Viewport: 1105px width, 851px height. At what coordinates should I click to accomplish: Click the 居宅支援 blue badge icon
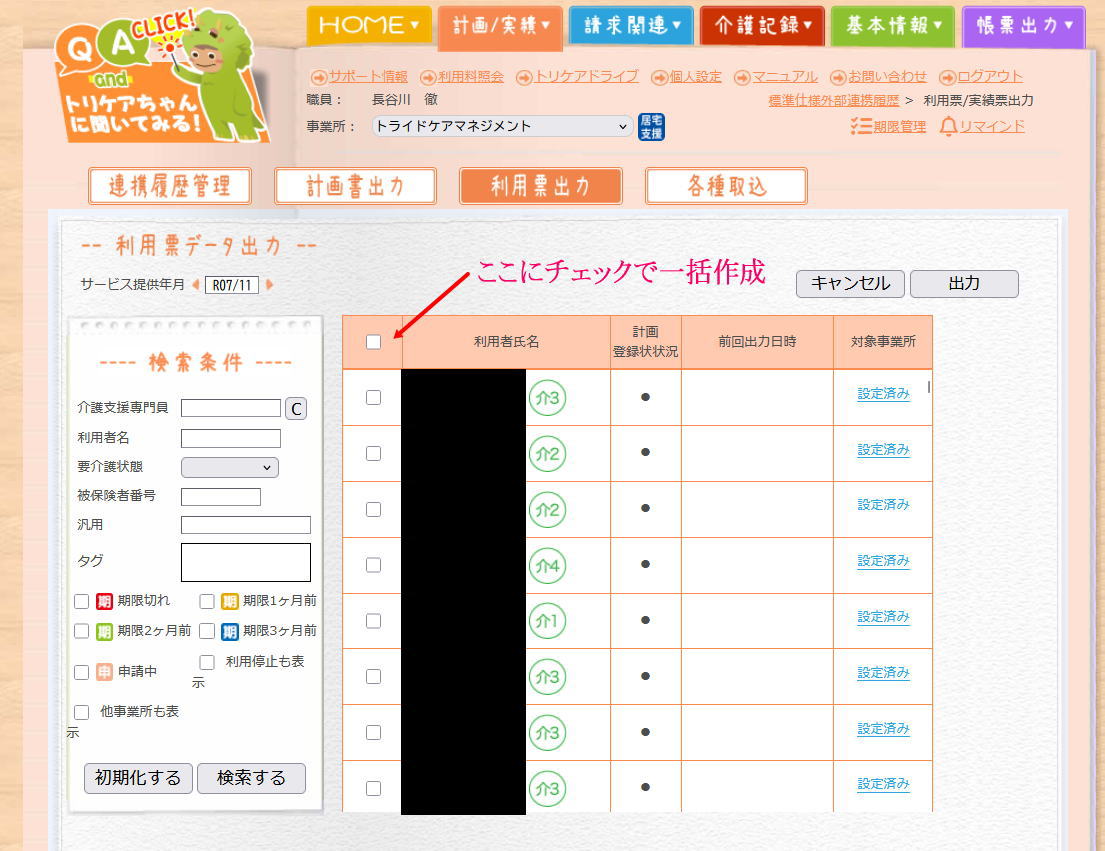(651, 127)
